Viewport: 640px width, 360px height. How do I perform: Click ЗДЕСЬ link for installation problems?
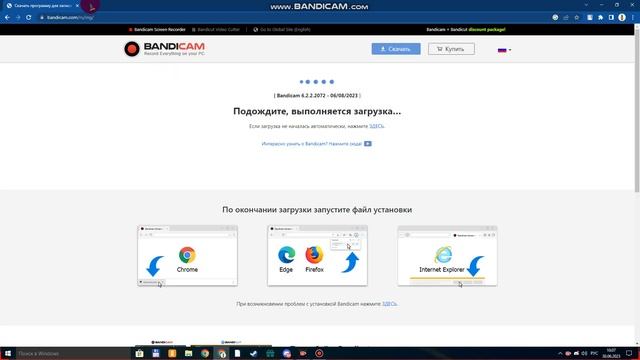point(389,304)
